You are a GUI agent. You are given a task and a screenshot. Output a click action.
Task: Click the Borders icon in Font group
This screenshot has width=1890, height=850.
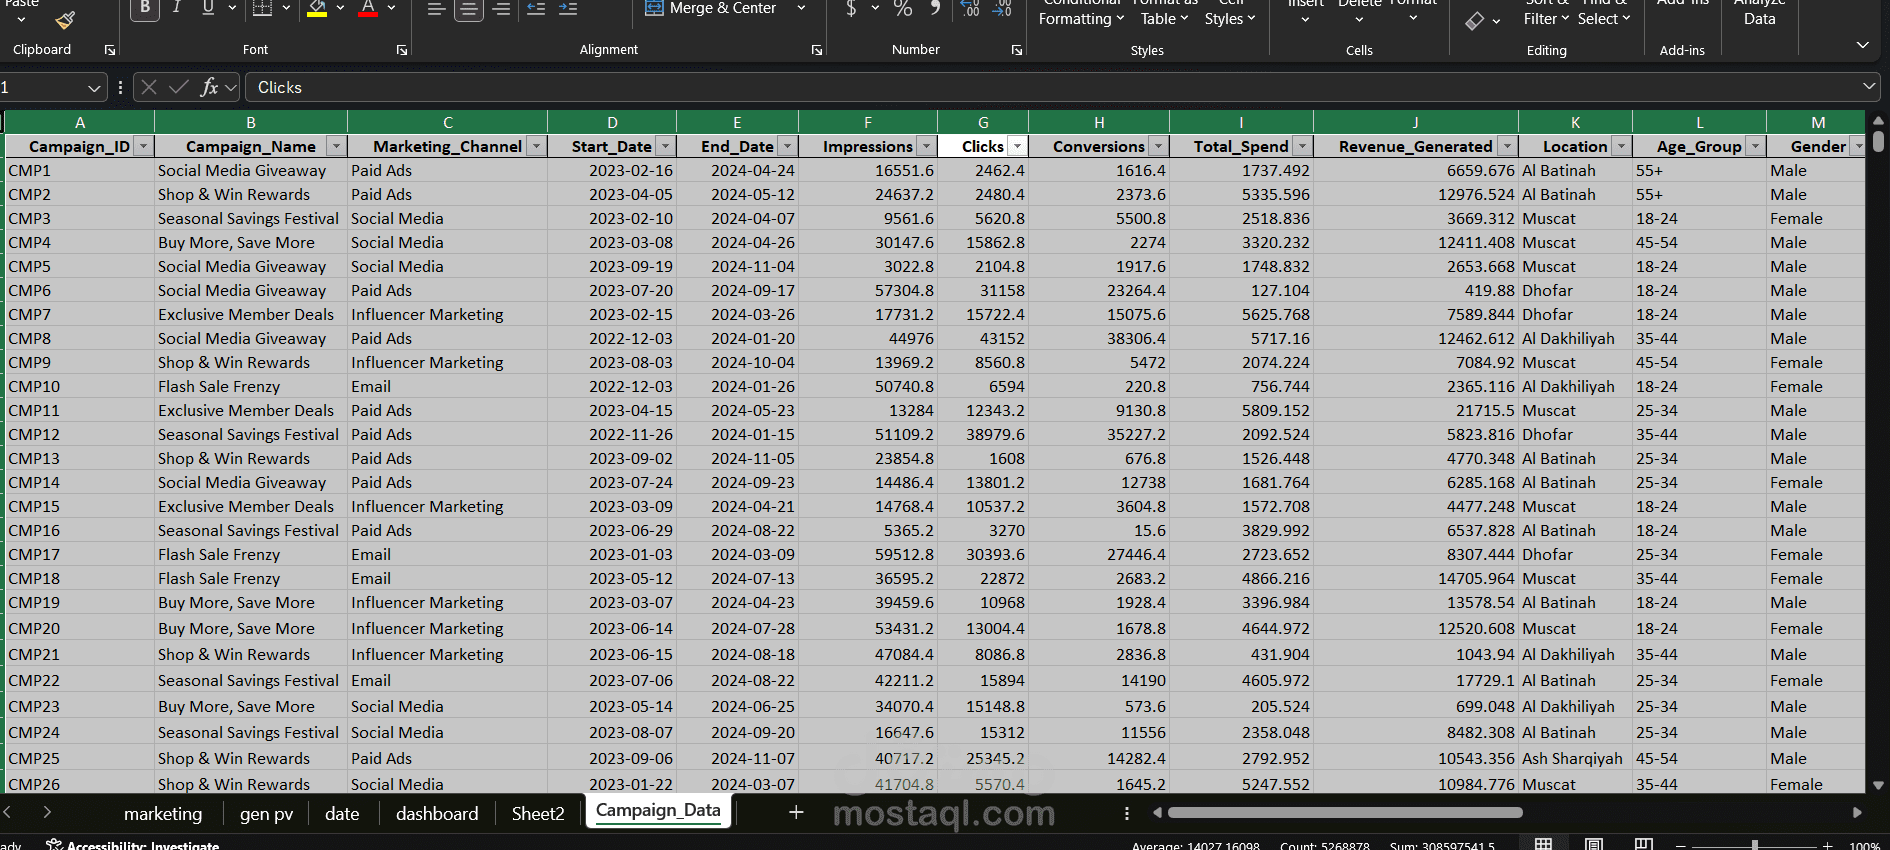[262, 9]
